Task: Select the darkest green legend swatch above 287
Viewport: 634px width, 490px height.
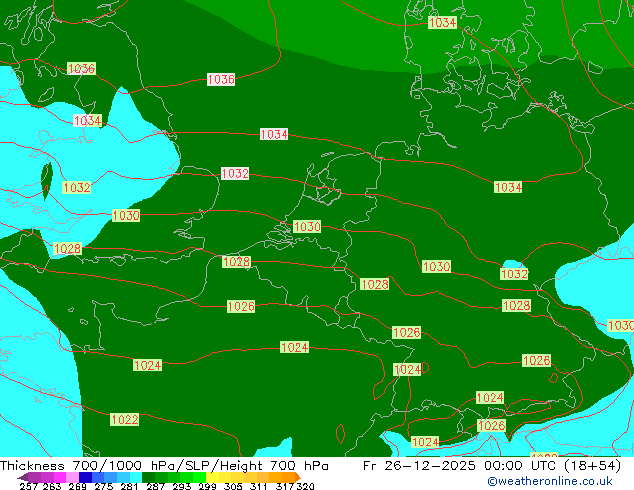Action: pyautogui.click(x=148, y=477)
